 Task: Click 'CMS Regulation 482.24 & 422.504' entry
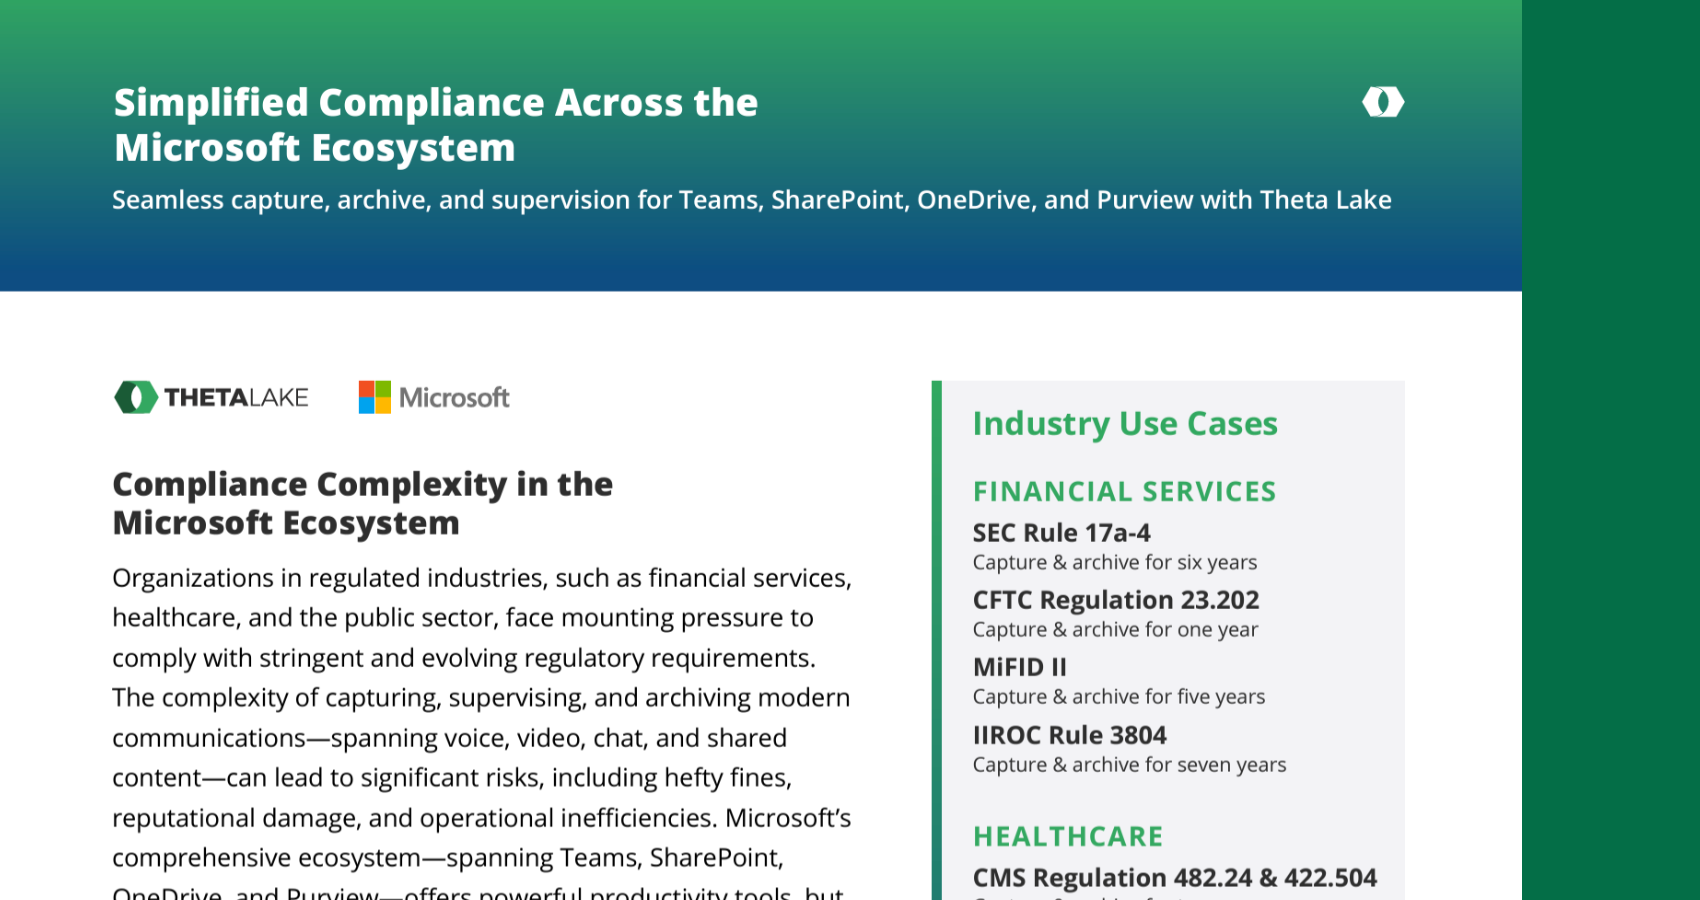[x=1175, y=878]
